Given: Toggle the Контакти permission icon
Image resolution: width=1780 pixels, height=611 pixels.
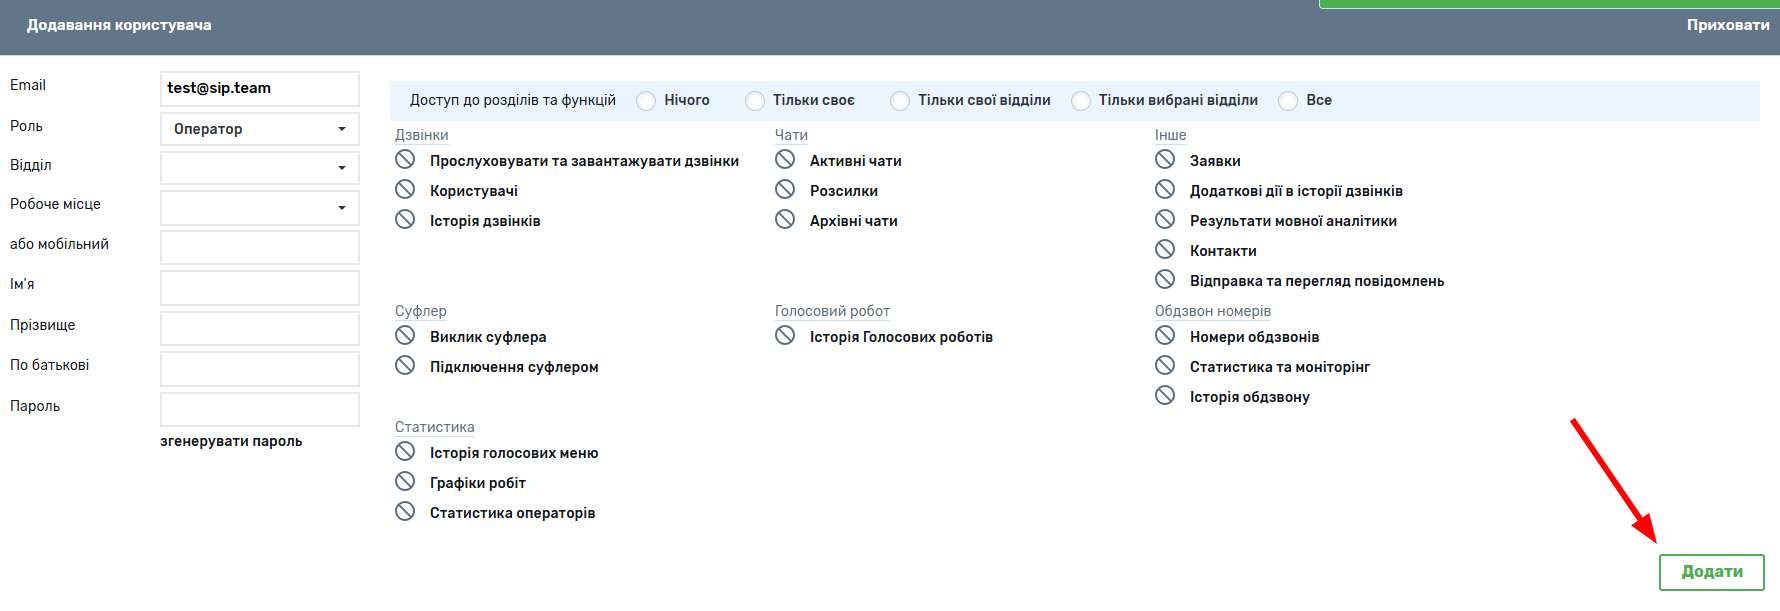Looking at the screenshot, I should [1165, 249].
